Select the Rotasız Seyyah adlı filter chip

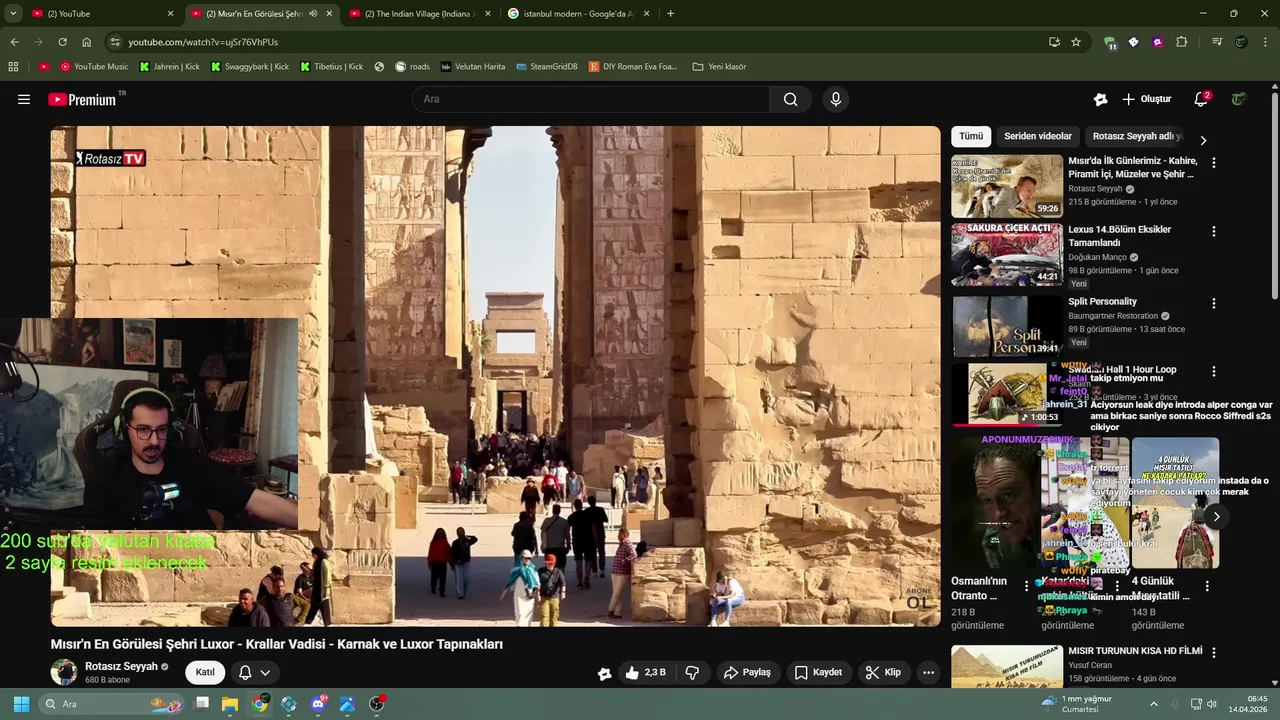1137,136
